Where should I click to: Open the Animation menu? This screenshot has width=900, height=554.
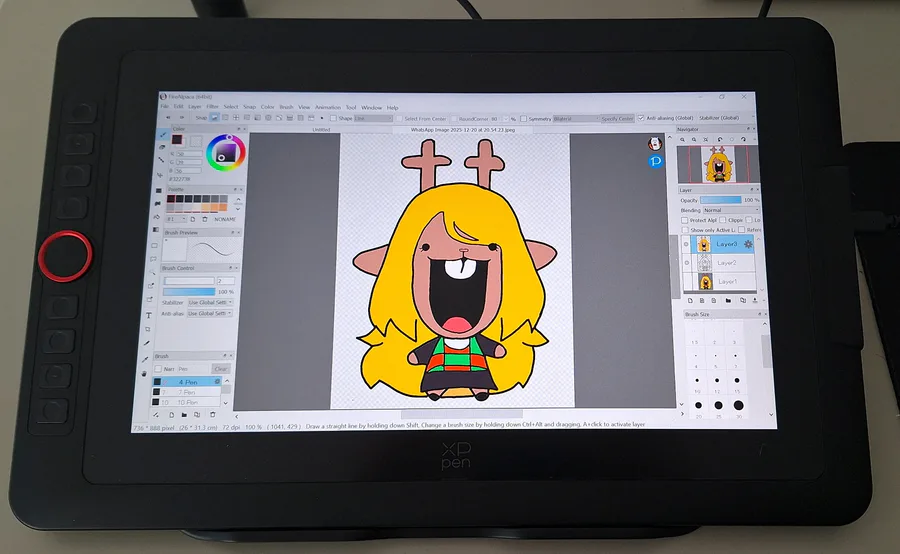328,107
